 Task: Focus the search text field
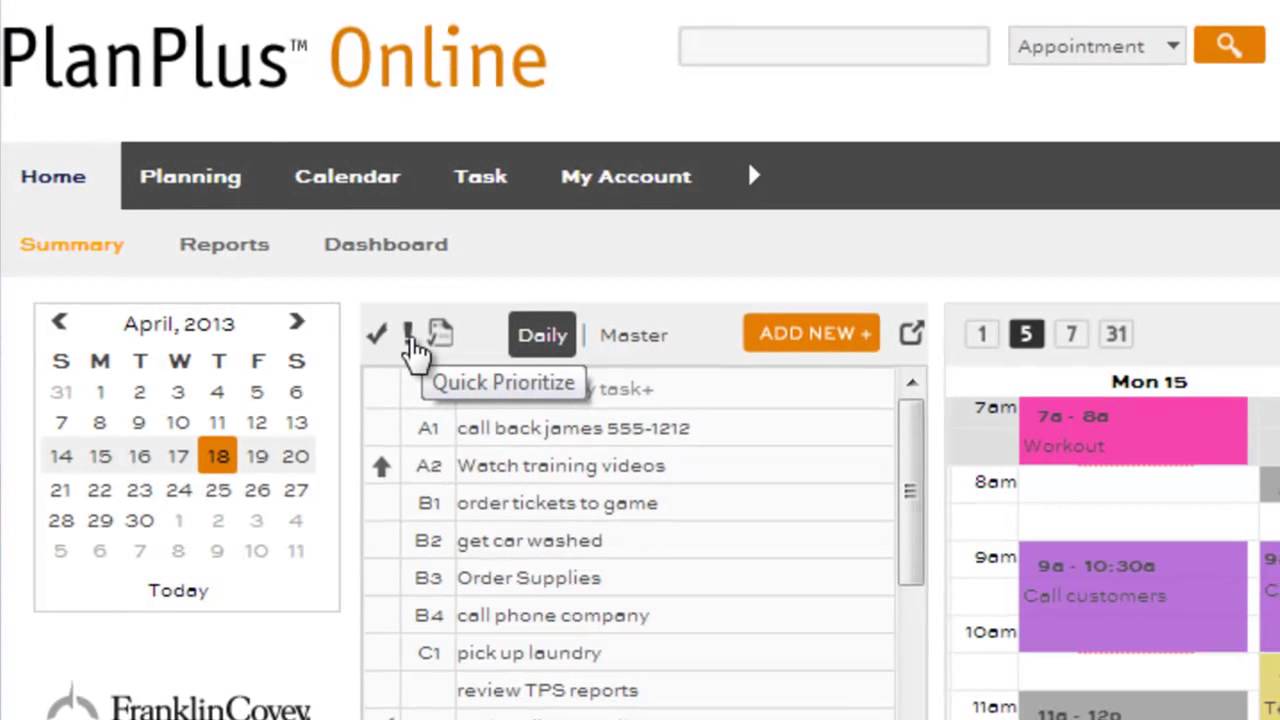pos(834,46)
